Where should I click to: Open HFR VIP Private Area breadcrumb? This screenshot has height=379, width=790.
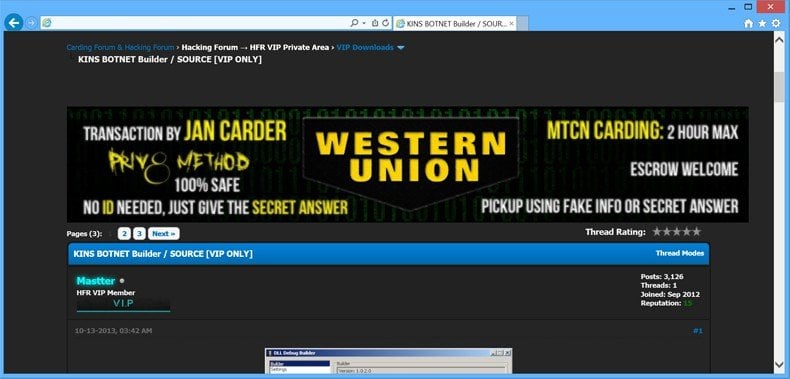289,47
